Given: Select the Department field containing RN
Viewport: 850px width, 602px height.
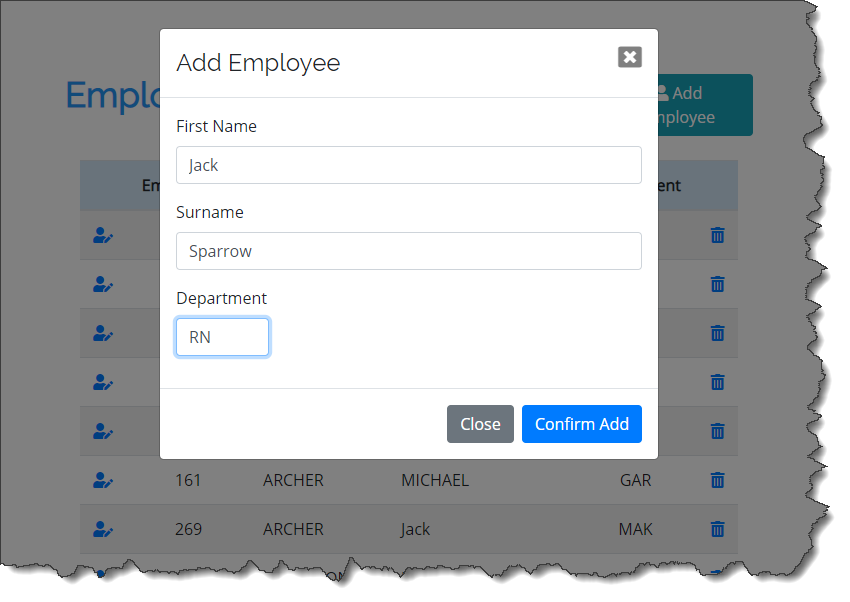Looking at the screenshot, I should [x=222, y=337].
